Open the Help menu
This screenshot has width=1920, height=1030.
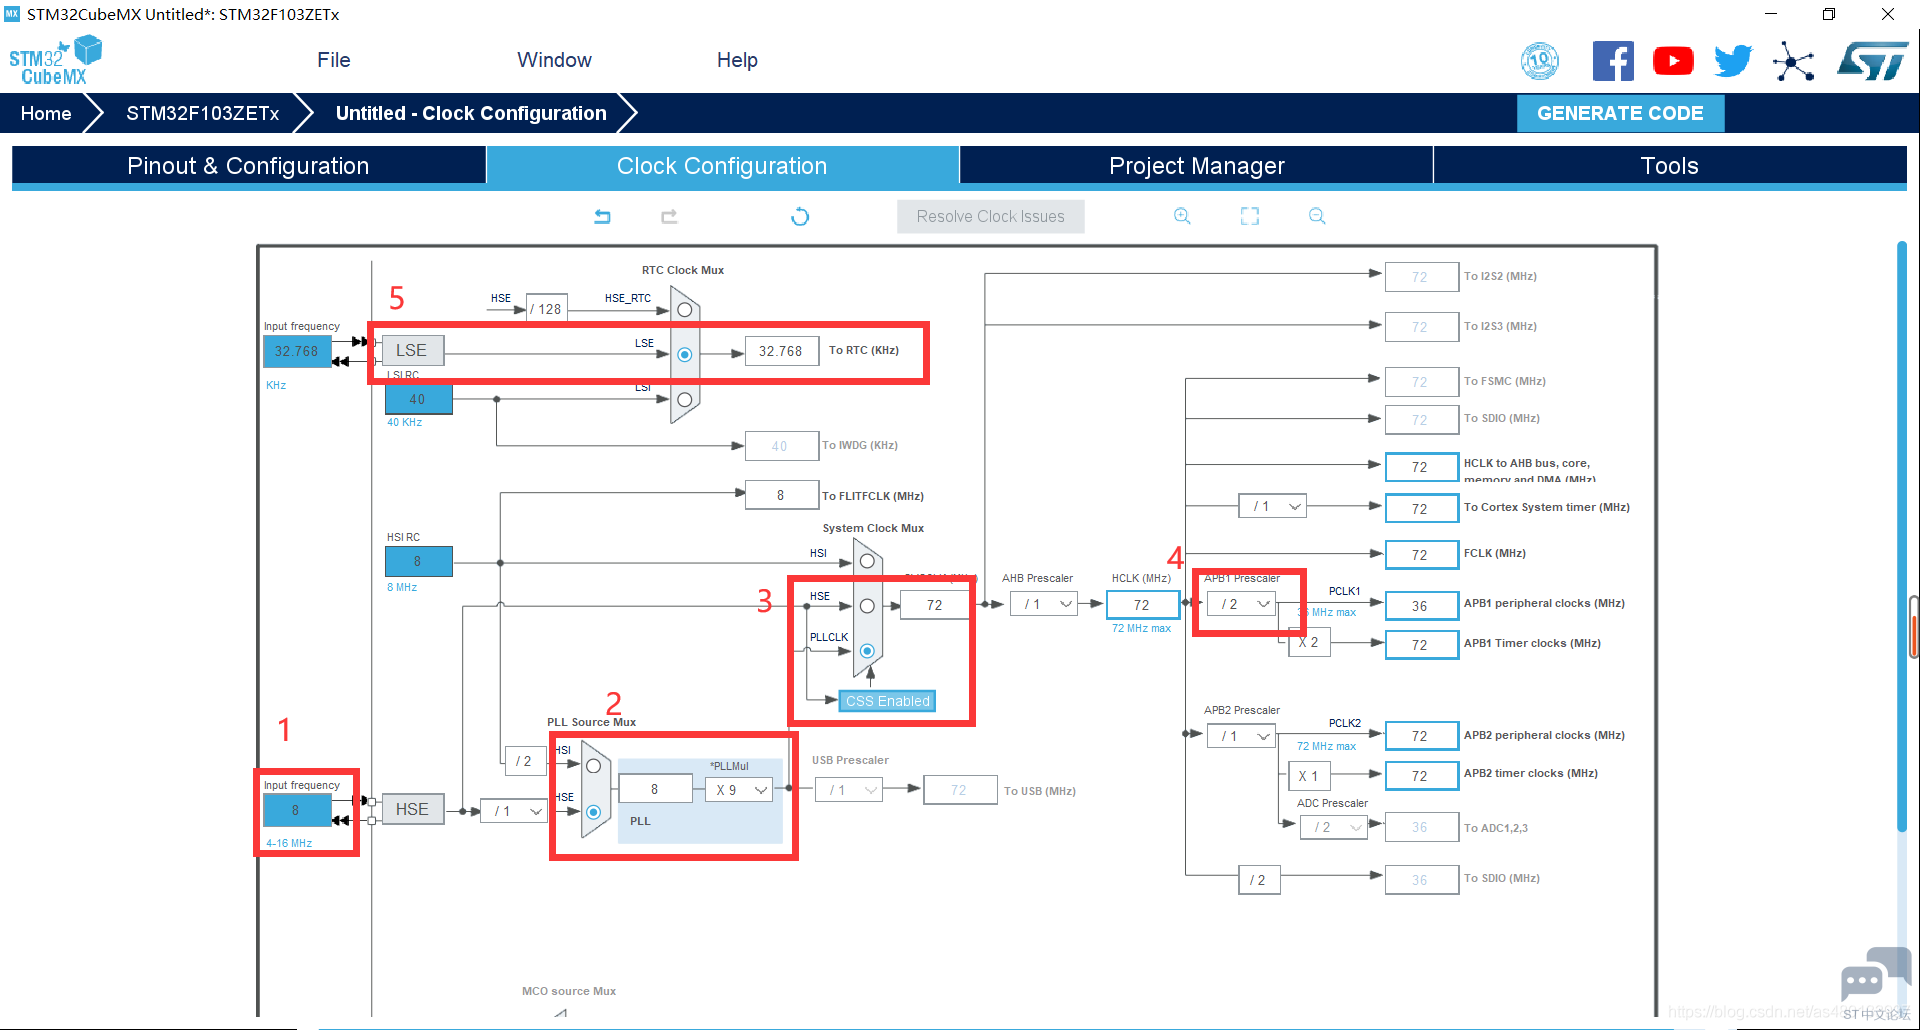(737, 60)
